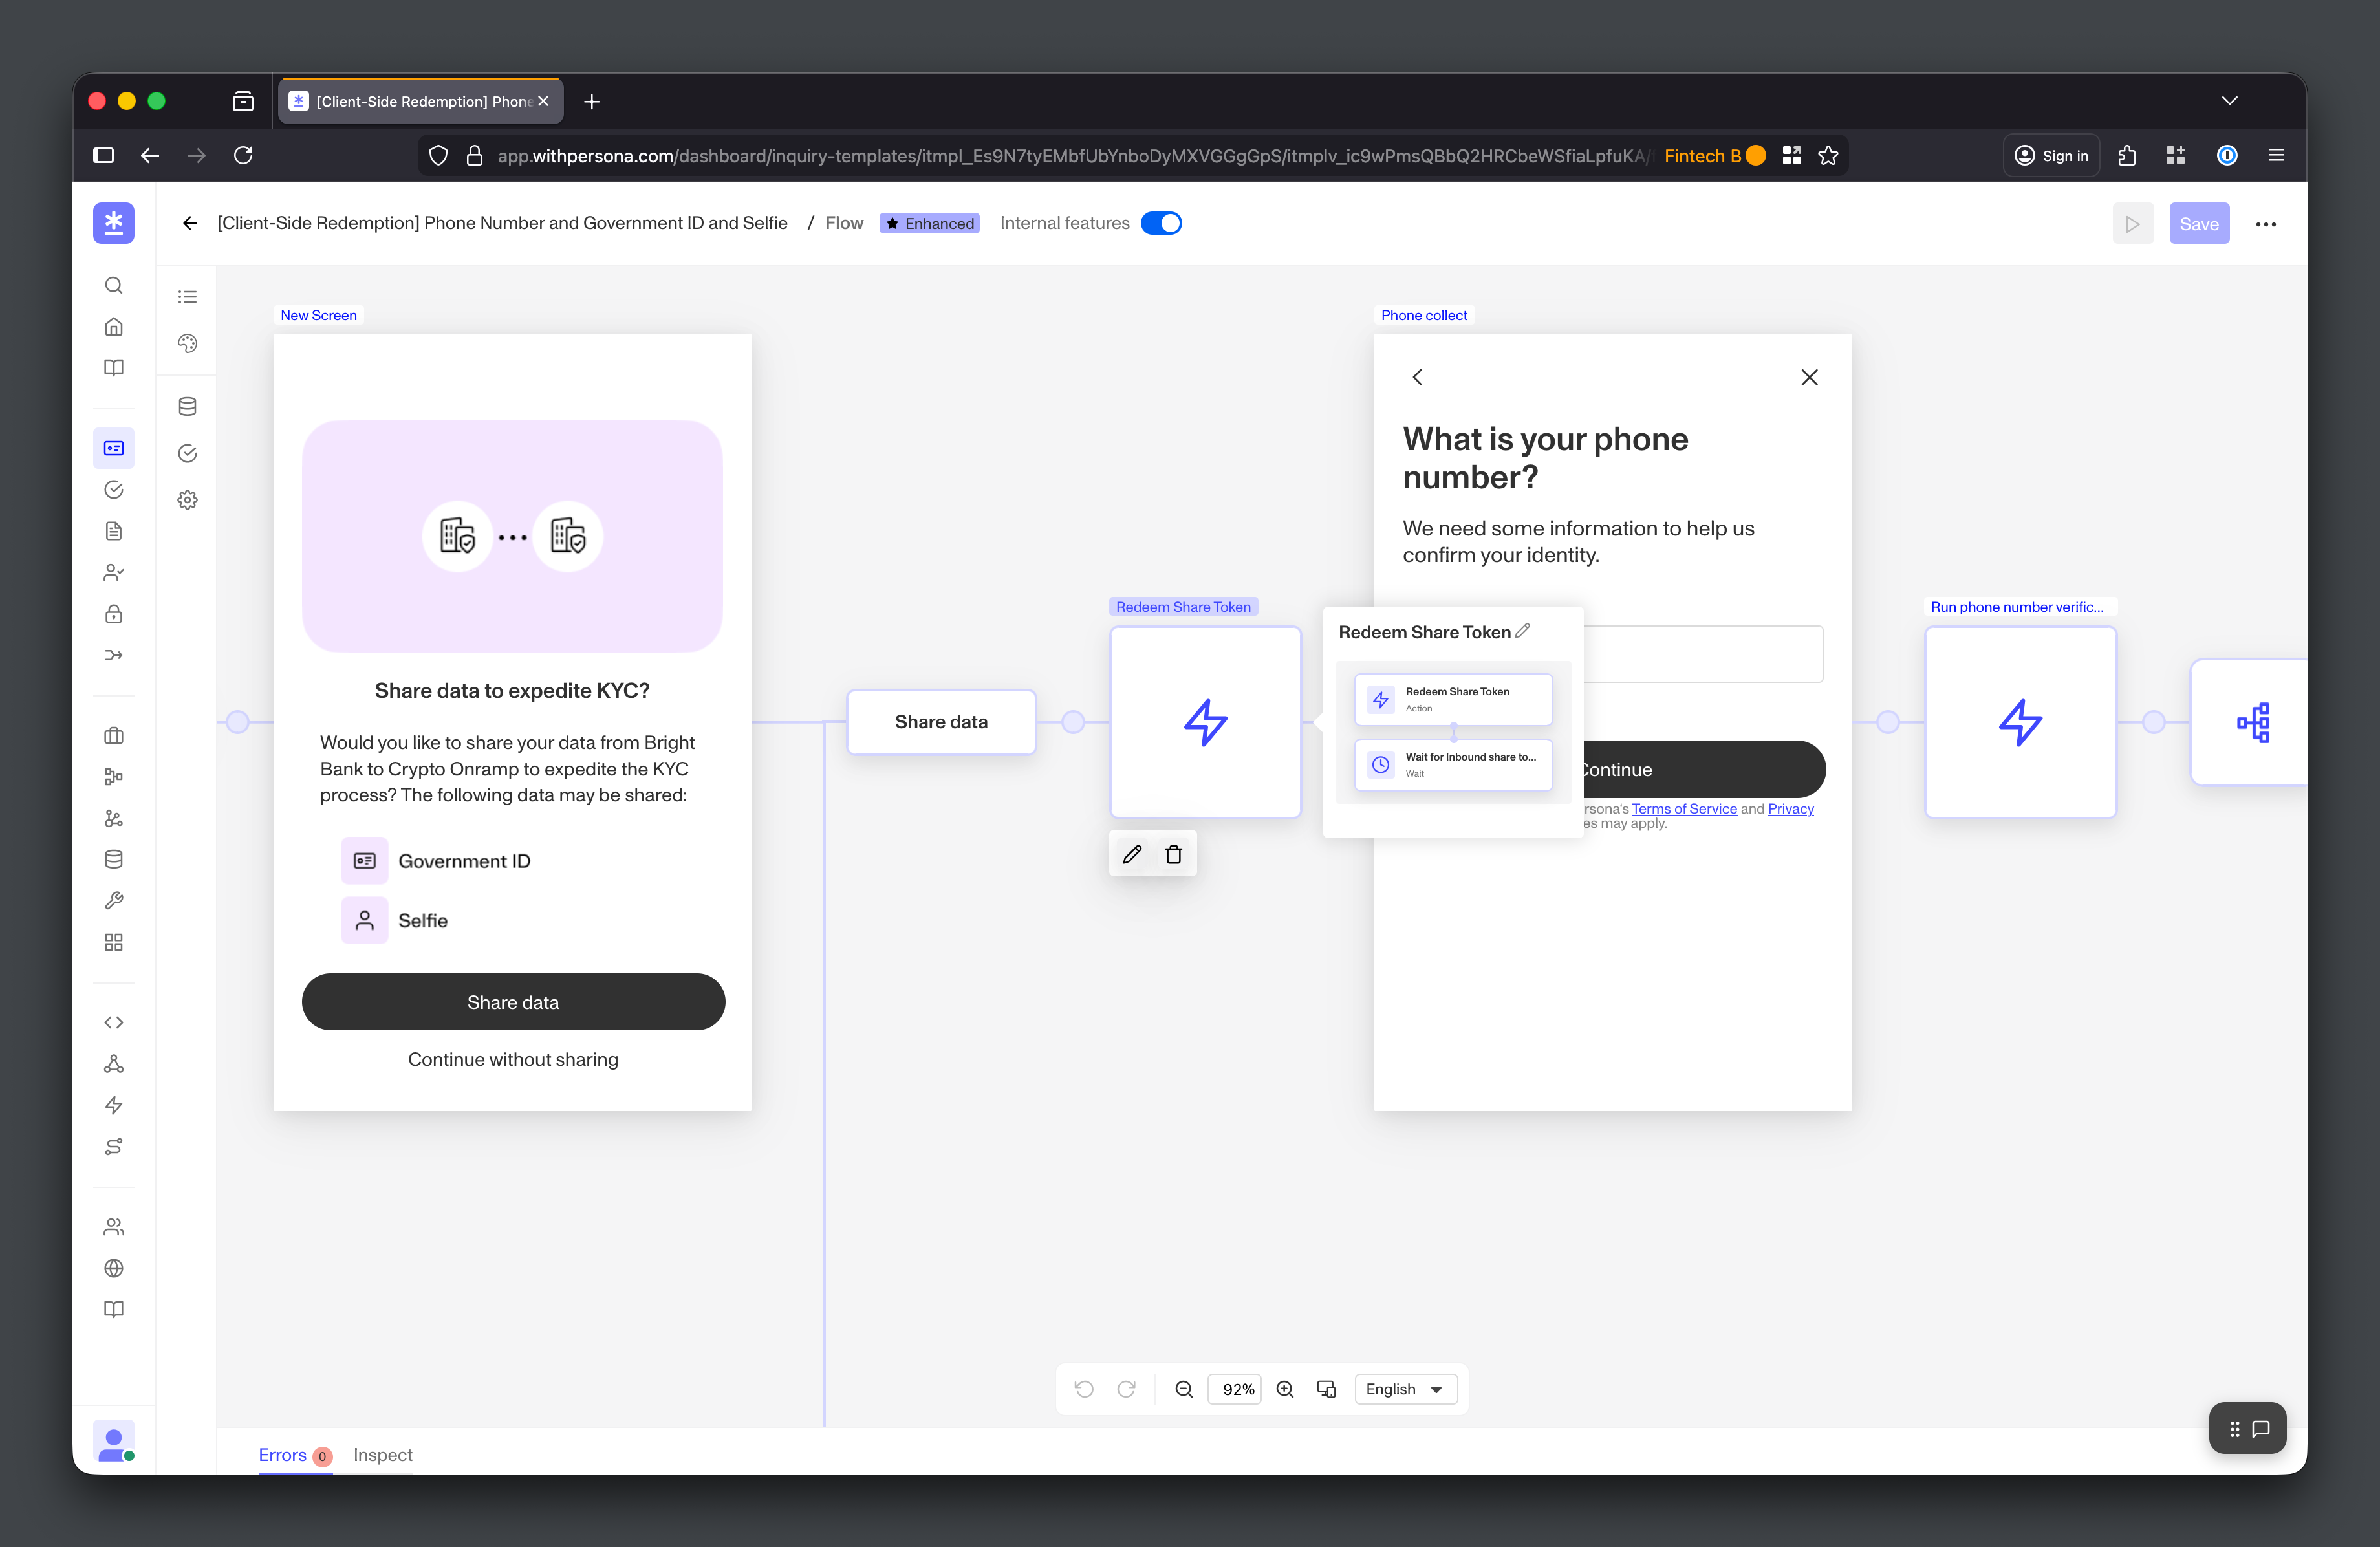Click the Save button
2380x1547 pixels.
tap(2199, 223)
